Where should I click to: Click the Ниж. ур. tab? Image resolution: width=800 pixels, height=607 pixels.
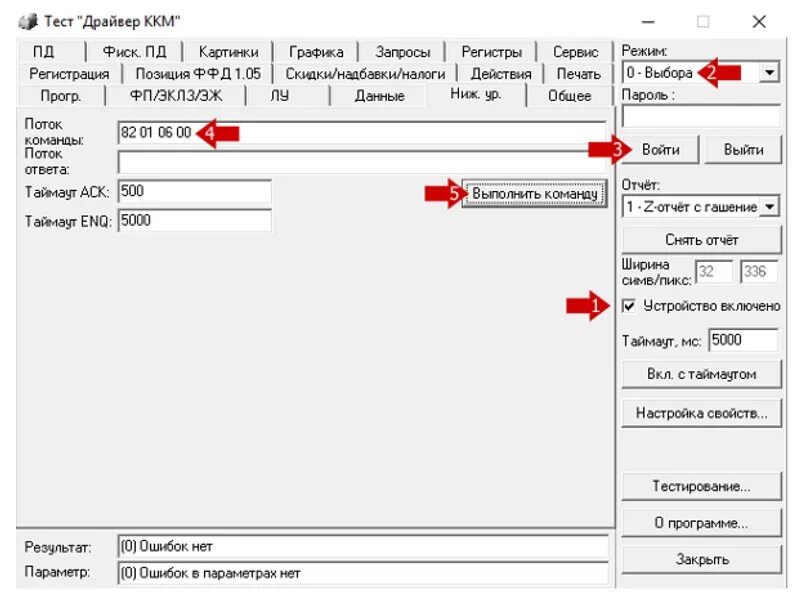point(476,94)
